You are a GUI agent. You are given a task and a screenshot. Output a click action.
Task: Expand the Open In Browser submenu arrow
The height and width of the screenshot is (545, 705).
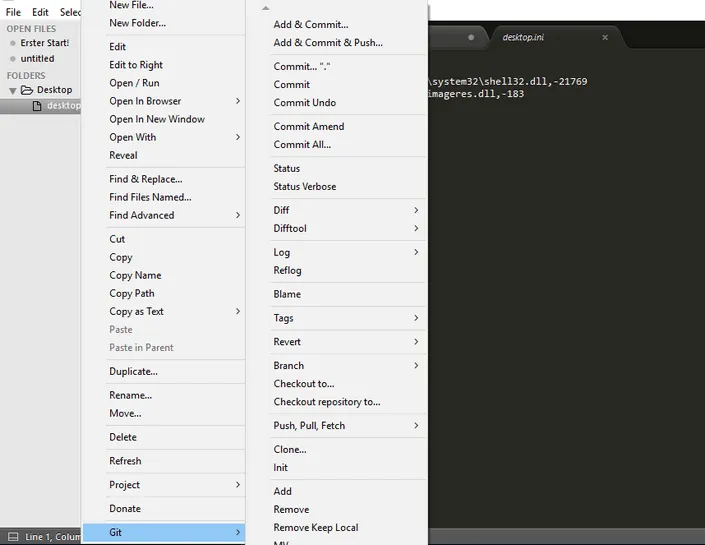click(x=238, y=101)
